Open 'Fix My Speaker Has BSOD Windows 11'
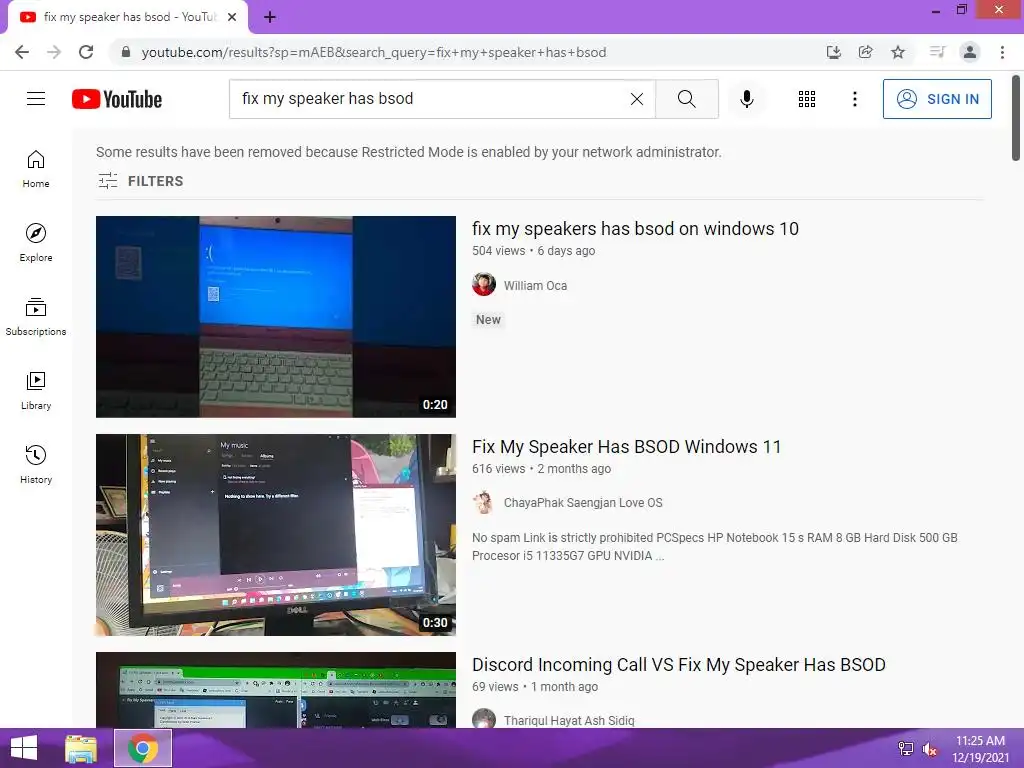 [x=626, y=447]
